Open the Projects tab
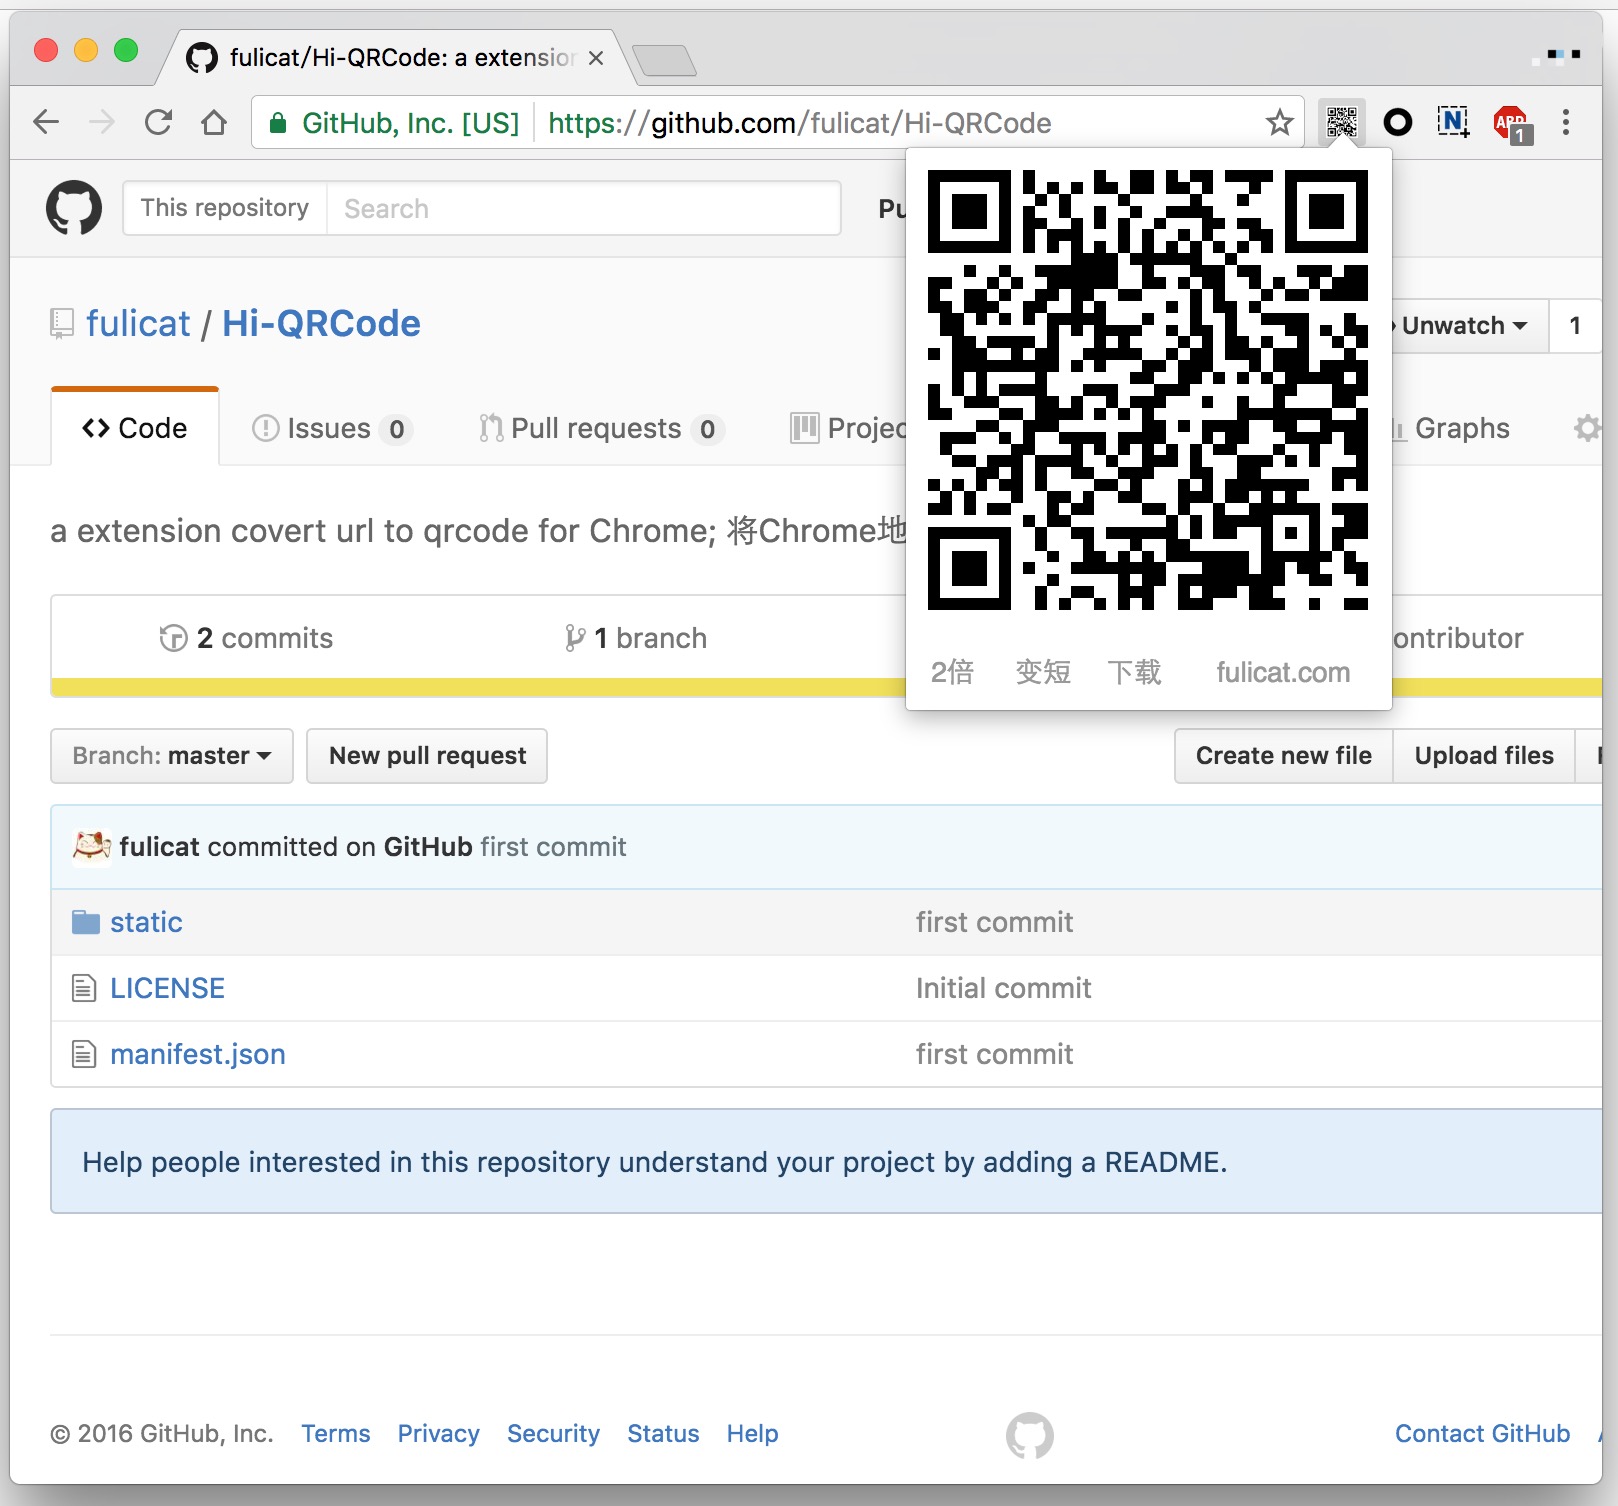The image size is (1618, 1506). pos(848,428)
